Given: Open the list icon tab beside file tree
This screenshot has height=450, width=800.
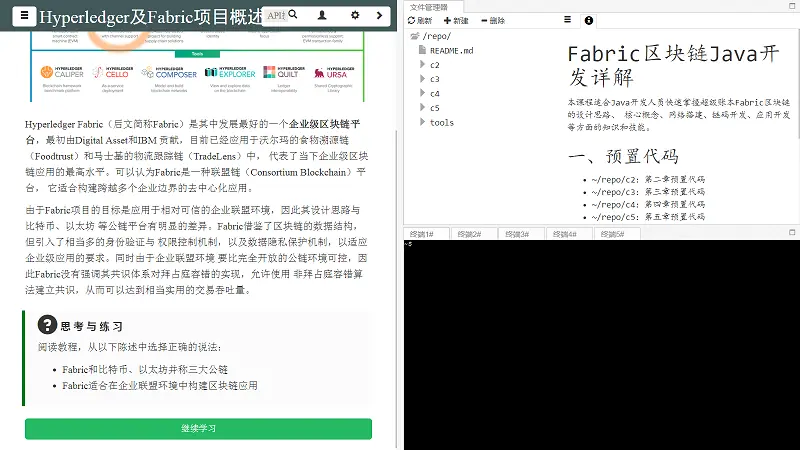Looking at the screenshot, I should click(x=567, y=20).
